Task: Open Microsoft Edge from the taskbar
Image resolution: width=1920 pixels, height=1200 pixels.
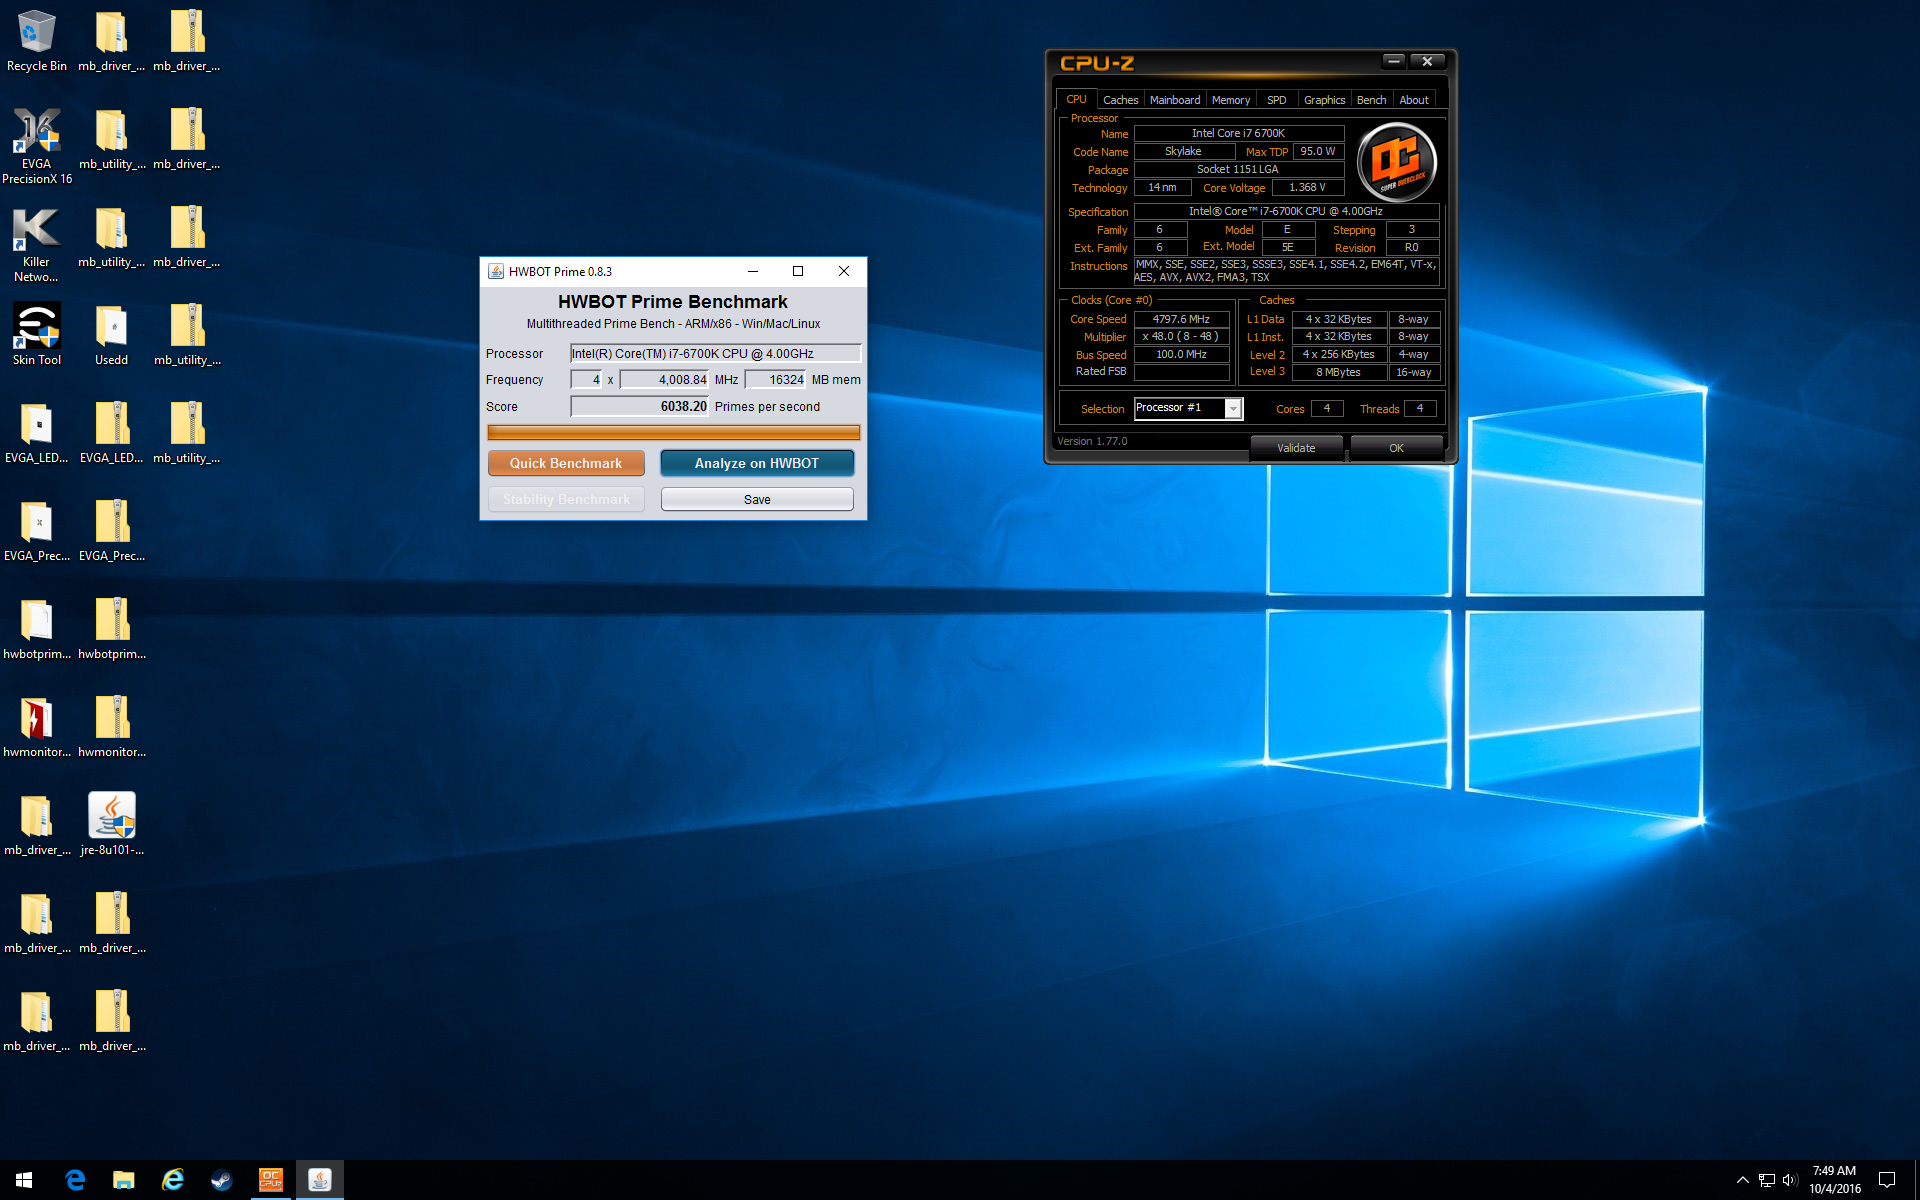Action: pyautogui.click(x=75, y=1180)
